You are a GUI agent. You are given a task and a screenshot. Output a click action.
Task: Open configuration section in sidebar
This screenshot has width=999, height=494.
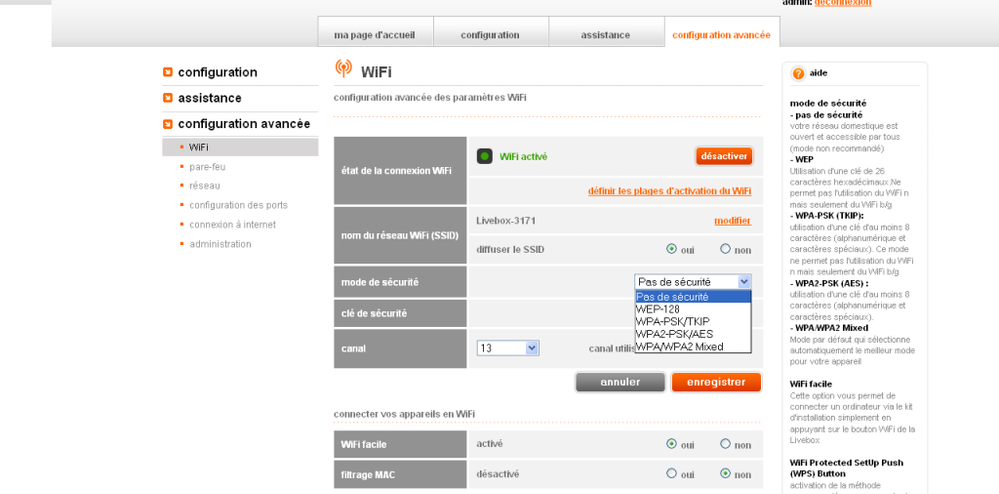(x=217, y=73)
